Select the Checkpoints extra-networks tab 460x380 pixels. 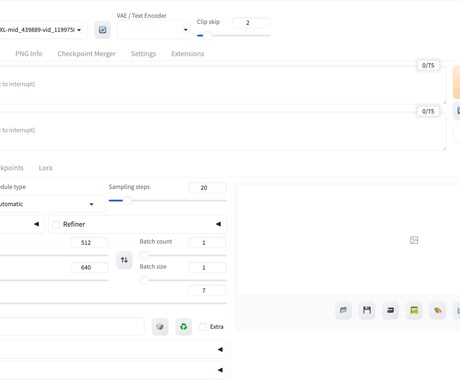(11, 168)
